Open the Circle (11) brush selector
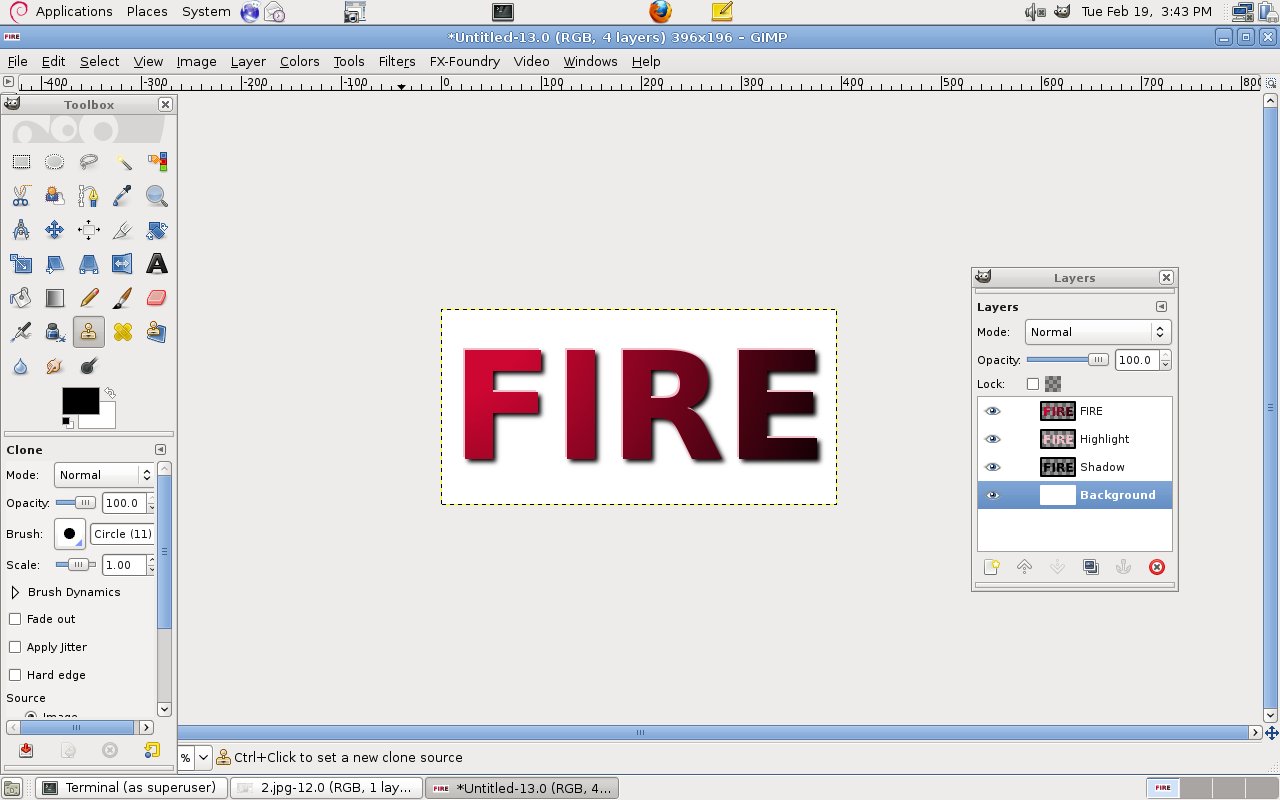Screen dimensions: 1280x800 point(122,533)
